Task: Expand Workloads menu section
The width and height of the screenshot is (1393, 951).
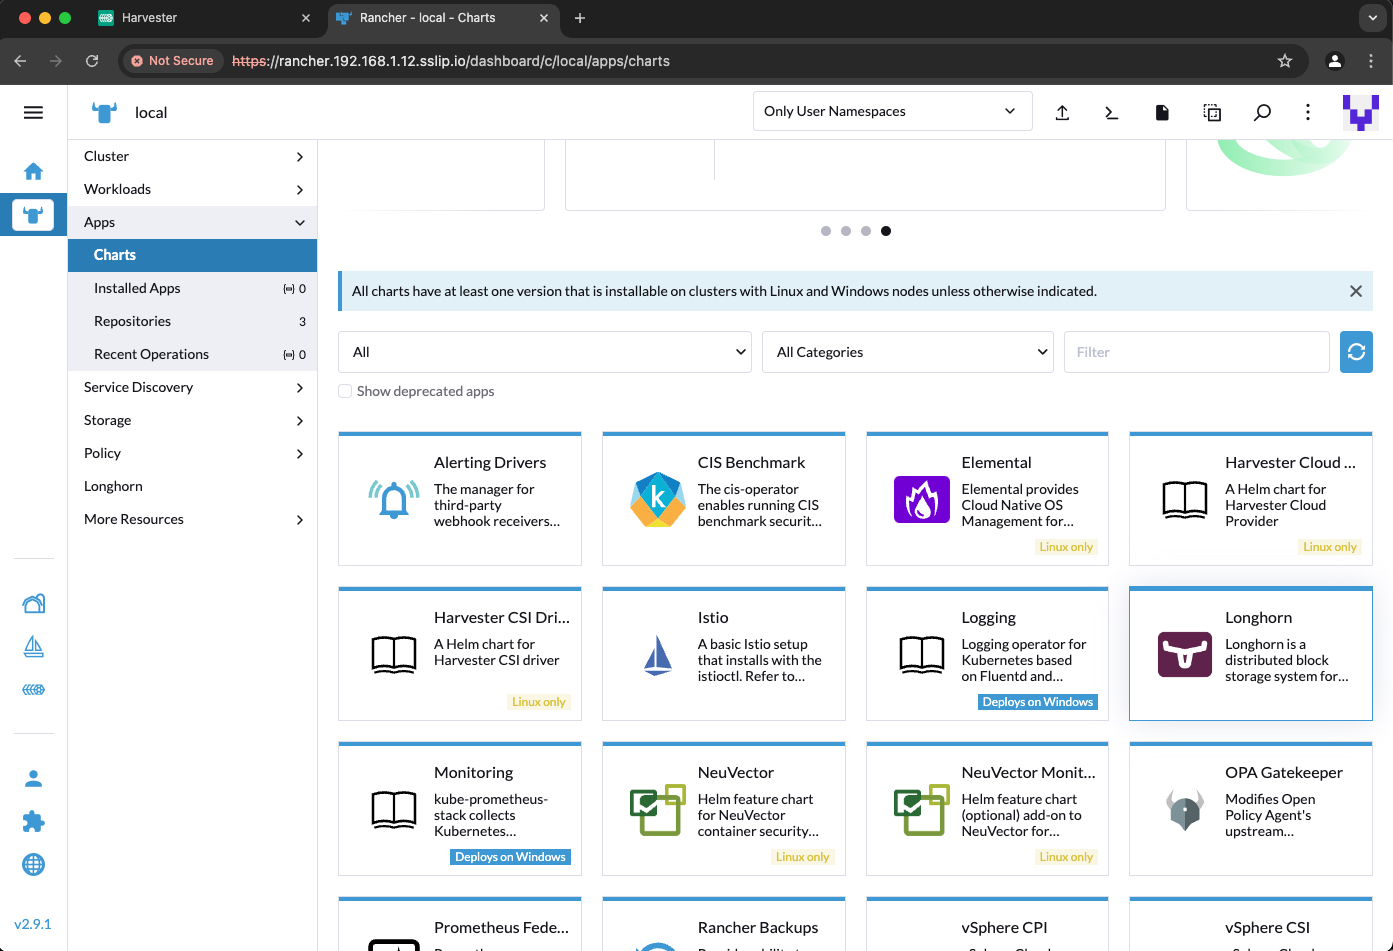Action: point(193,189)
